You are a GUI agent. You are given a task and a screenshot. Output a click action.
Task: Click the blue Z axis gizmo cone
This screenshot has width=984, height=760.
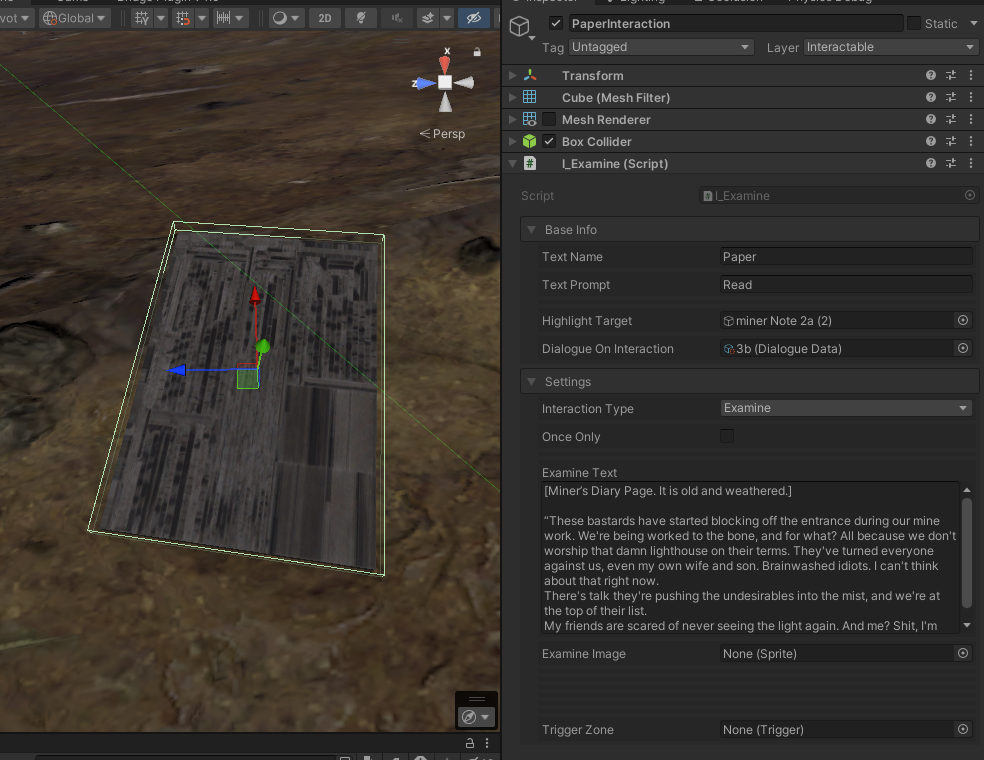point(426,82)
